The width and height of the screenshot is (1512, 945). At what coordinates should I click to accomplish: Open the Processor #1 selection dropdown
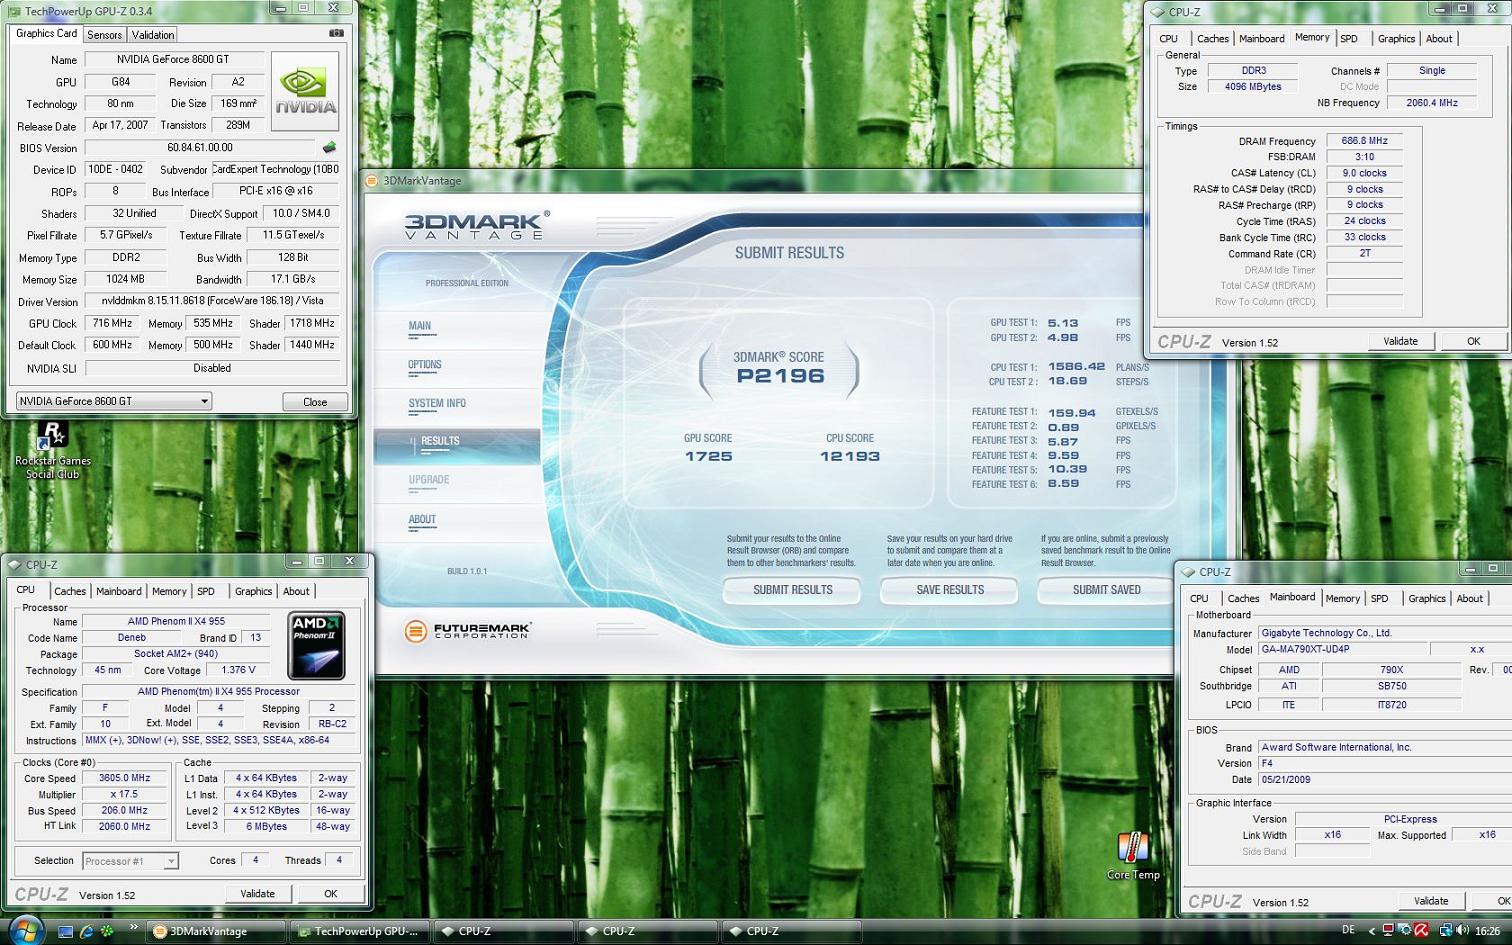click(x=130, y=861)
